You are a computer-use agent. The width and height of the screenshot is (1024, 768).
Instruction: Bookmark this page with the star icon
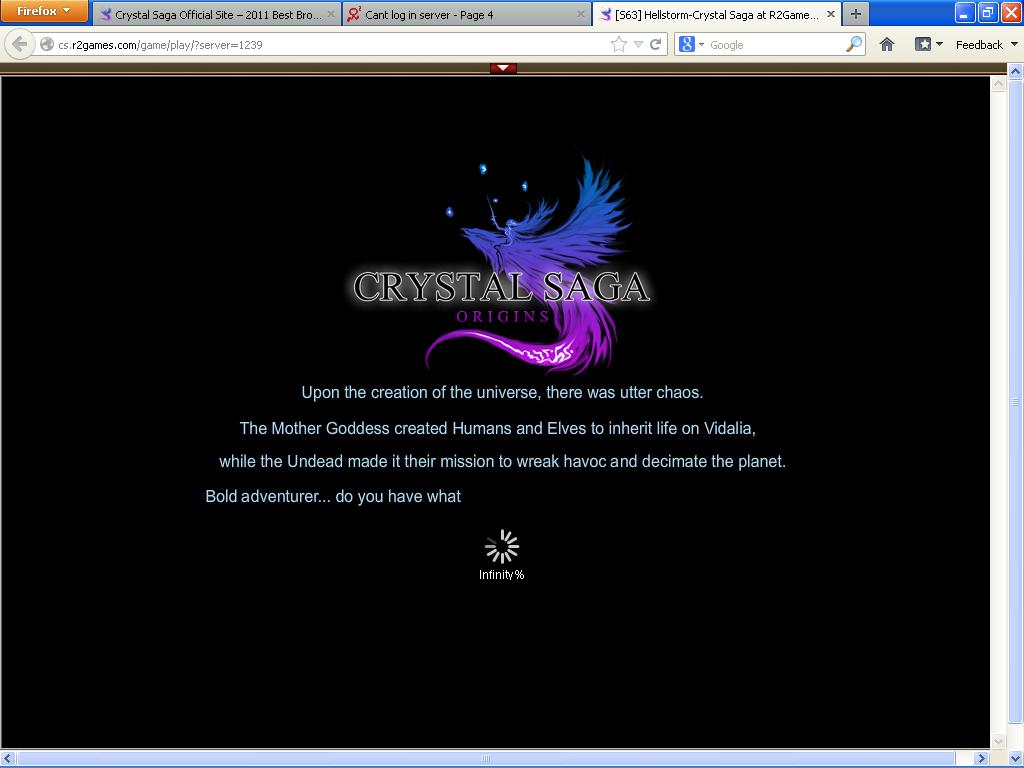(x=619, y=44)
